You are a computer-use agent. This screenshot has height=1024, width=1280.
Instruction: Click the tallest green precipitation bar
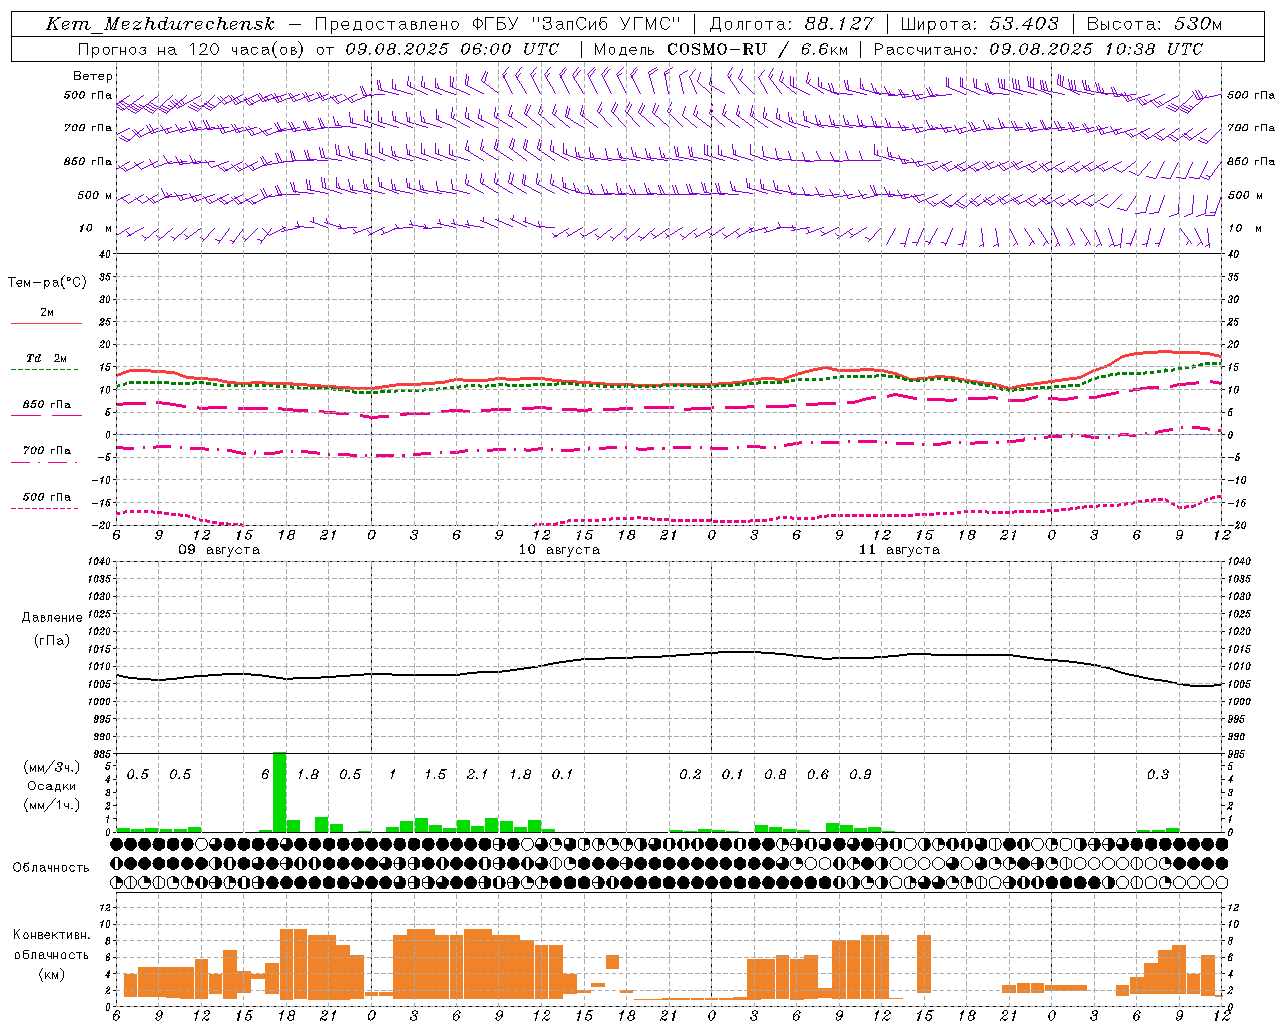[x=279, y=792]
